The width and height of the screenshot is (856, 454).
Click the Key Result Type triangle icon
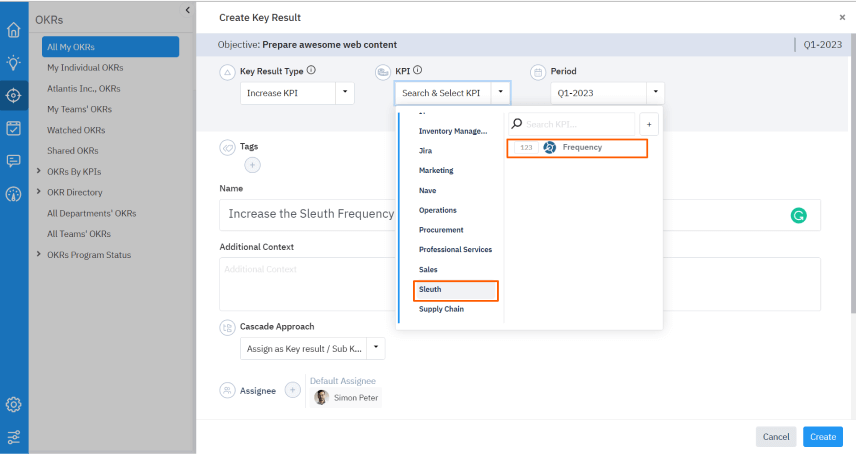pos(227,72)
